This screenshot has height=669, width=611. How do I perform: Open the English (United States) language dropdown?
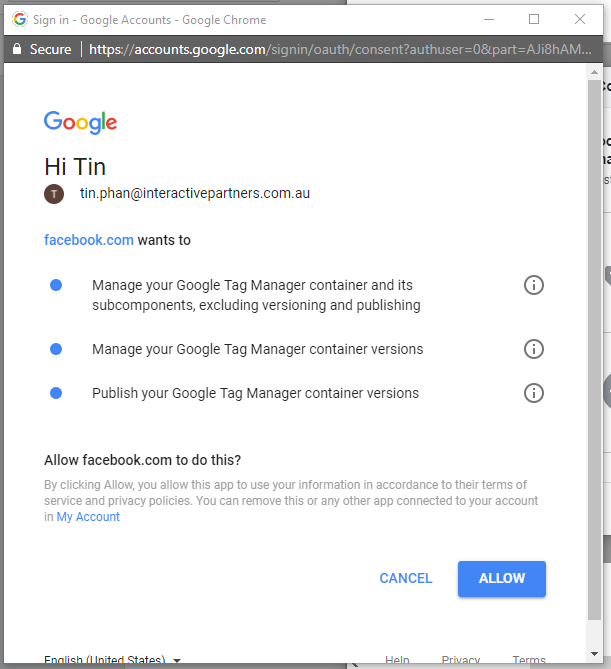point(112,660)
